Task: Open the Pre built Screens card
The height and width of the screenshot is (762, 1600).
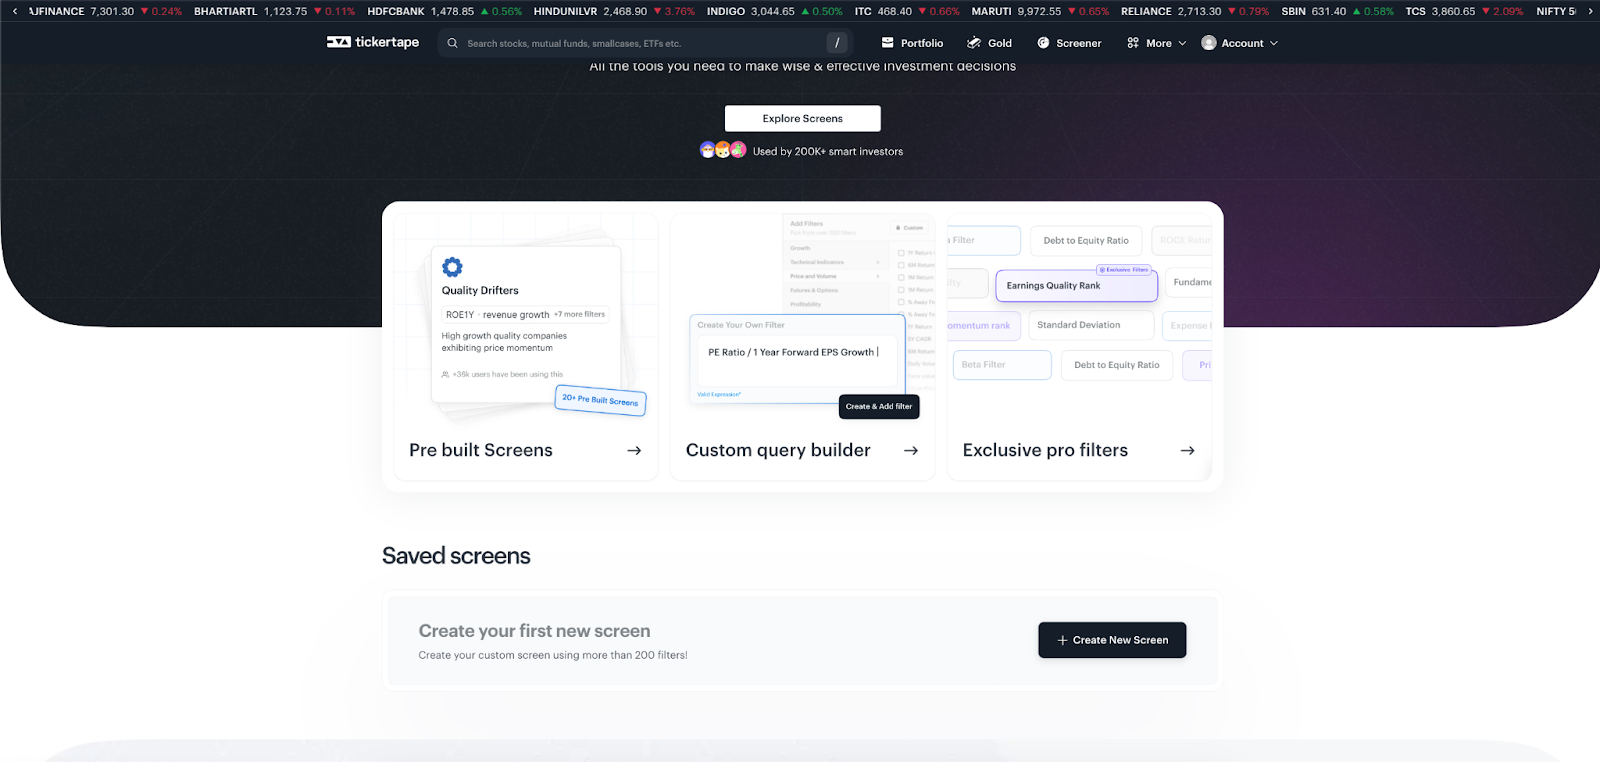Action: (x=526, y=346)
